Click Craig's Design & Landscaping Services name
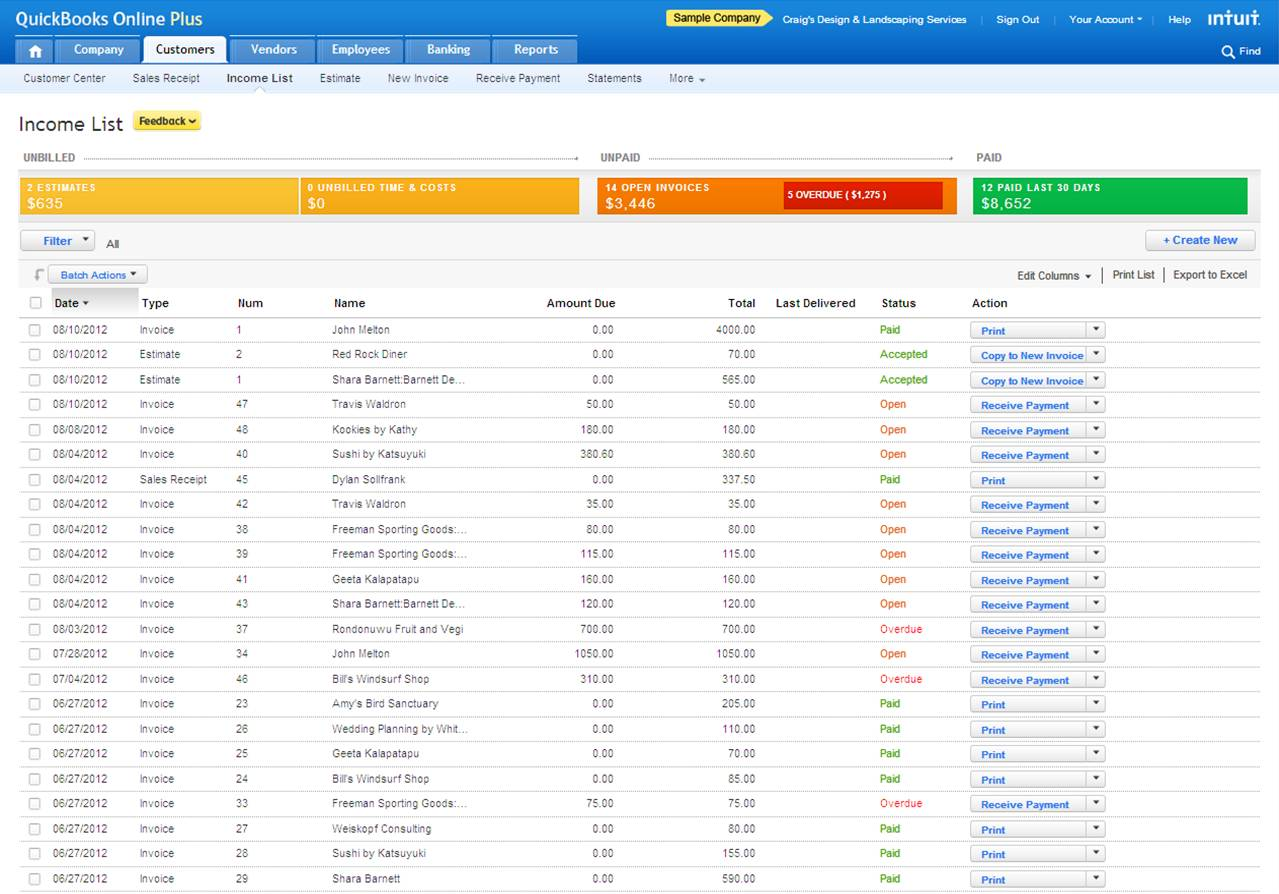This screenshot has height=894, width=1279. point(874,19)
